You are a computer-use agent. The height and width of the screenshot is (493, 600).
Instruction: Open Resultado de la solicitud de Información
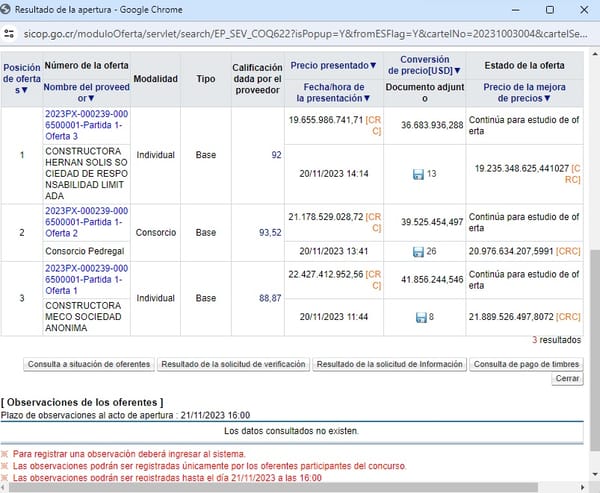point(390,364)
